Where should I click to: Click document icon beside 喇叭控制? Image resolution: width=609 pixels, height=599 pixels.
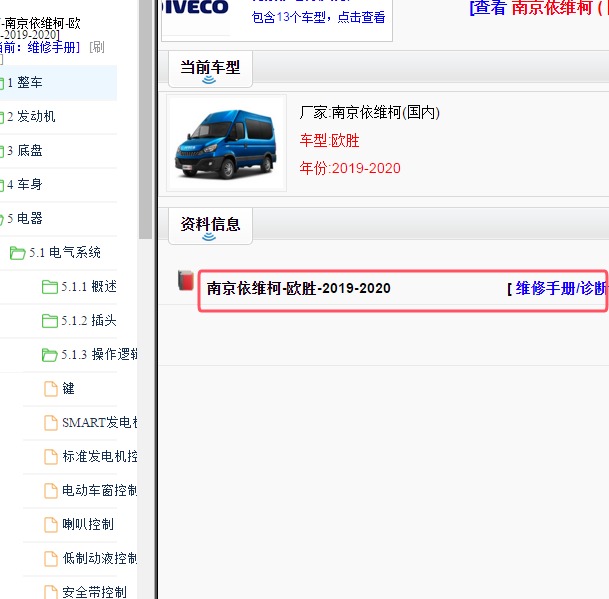[x=50, y=525]
